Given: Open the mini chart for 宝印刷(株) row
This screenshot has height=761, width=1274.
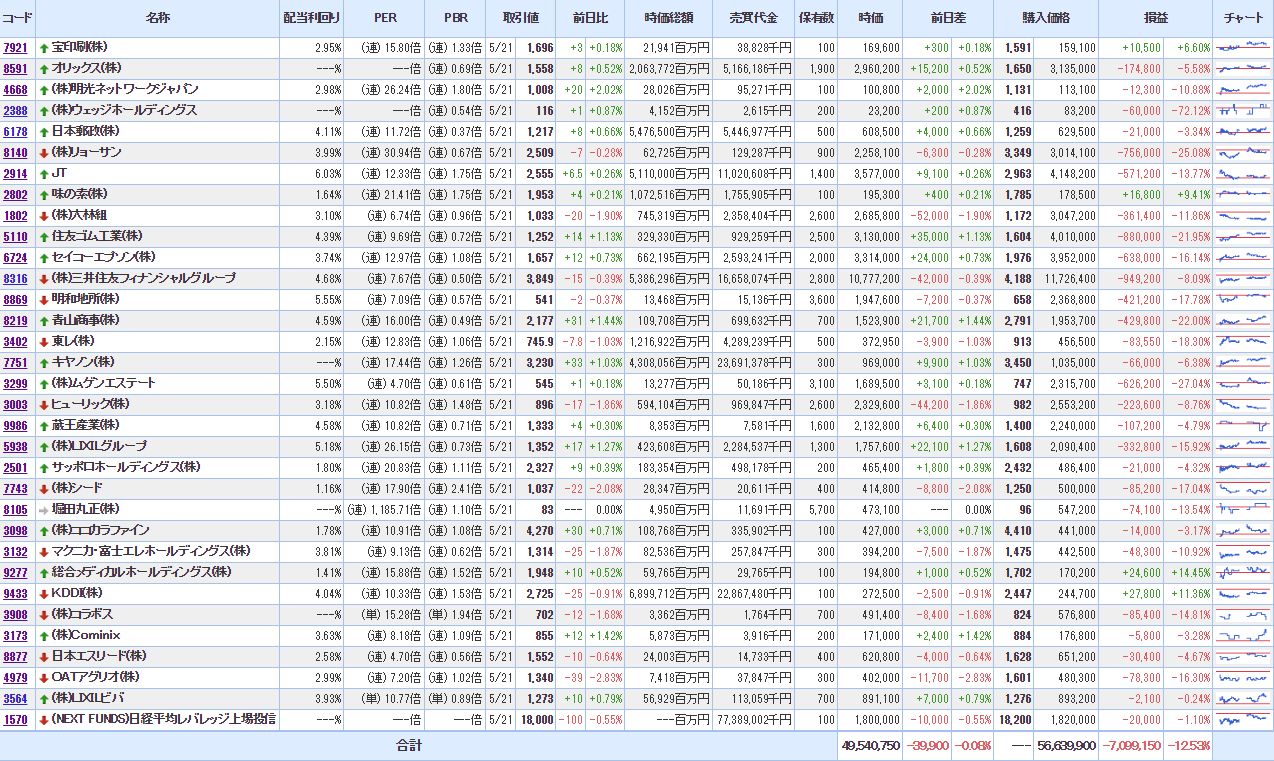Looking at the screenshot, I should click(1243, 47).
